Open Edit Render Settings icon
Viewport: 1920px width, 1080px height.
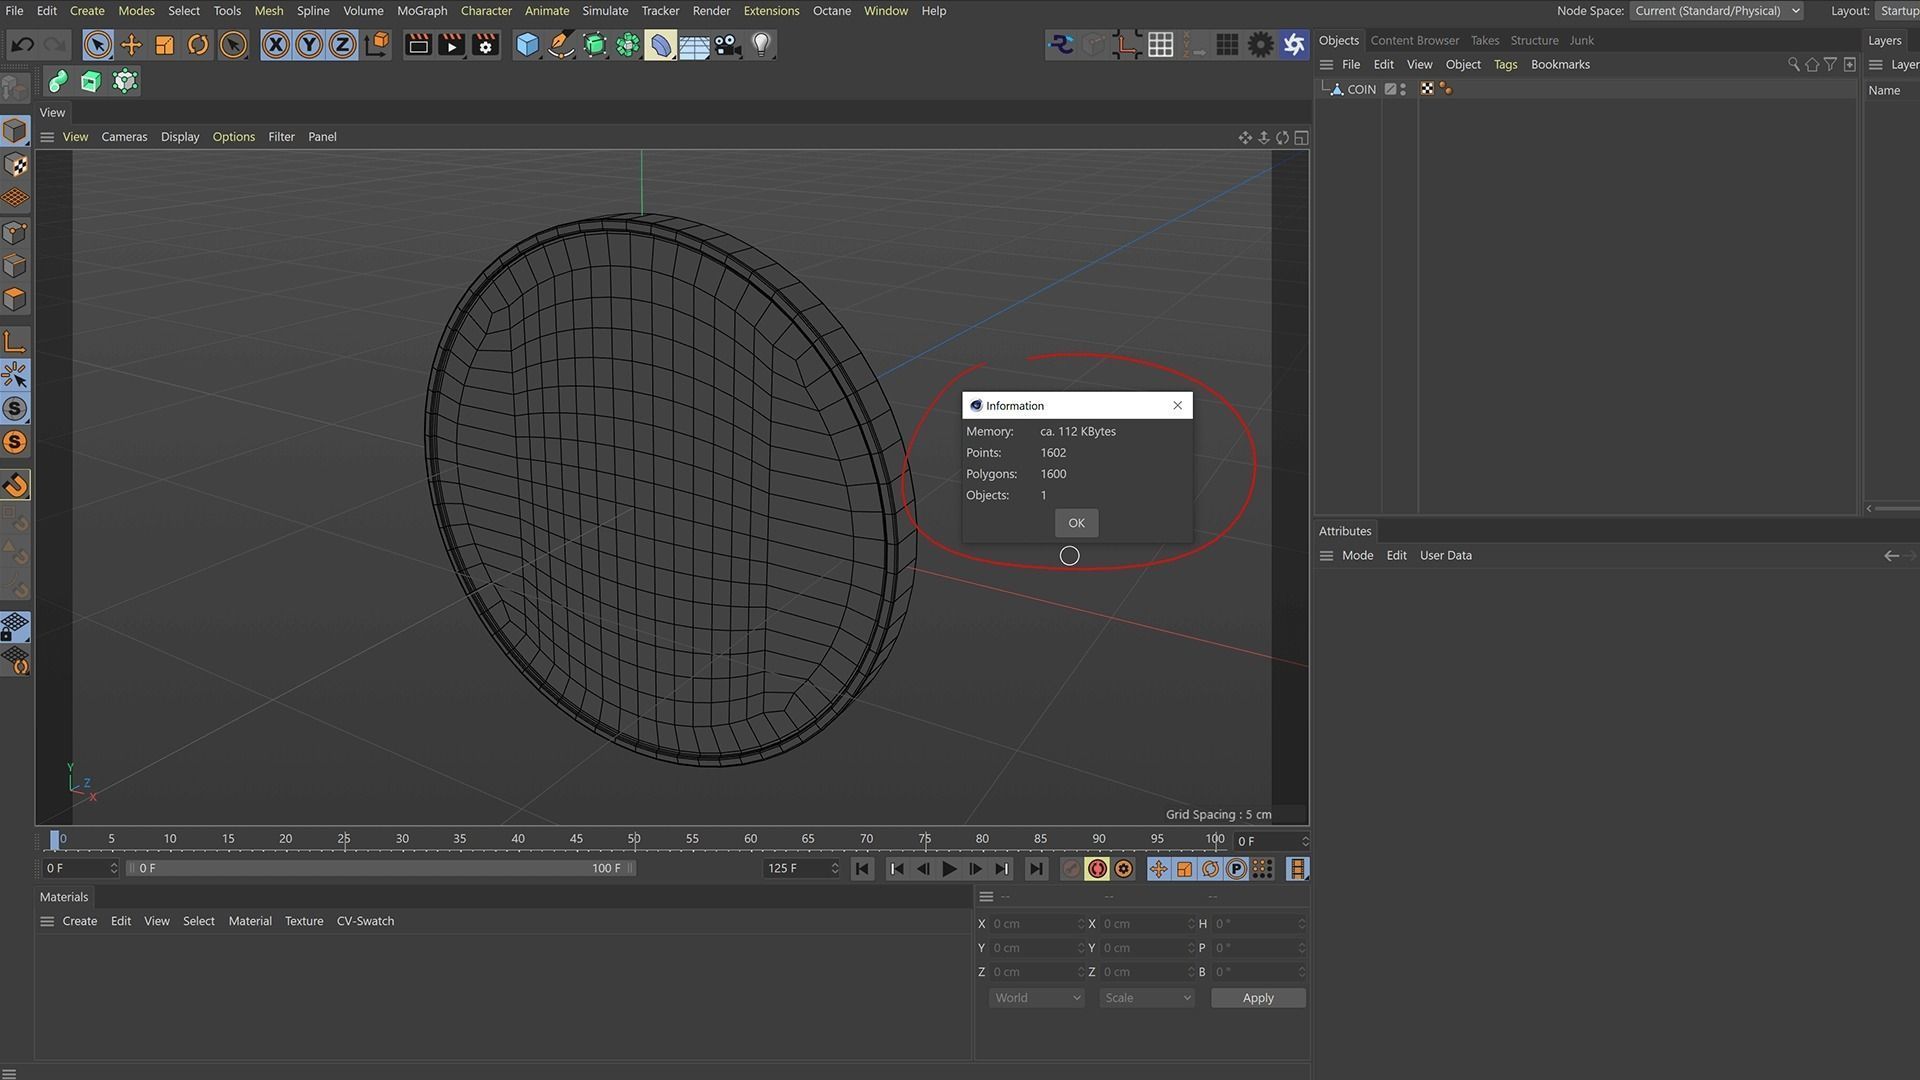click(x=485, y=45)
